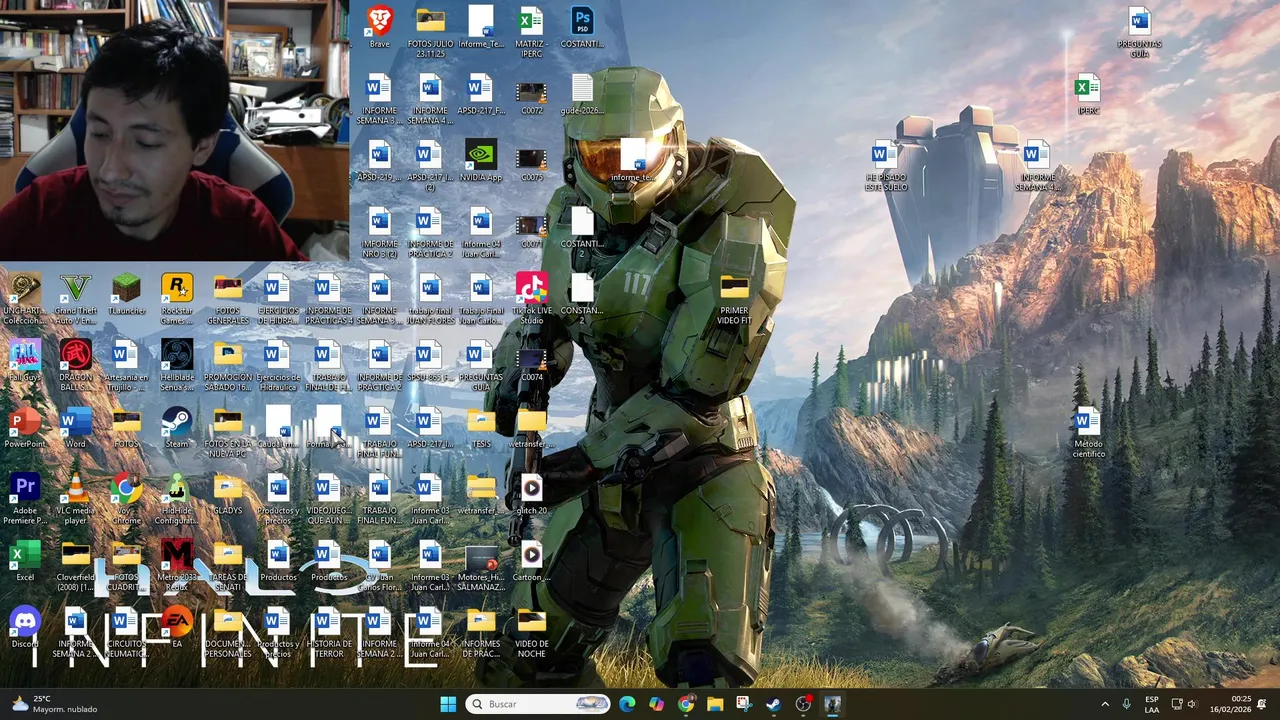
Task: Select the VIDEO DE NOCHE folder
Action: (x=532, y=632)
